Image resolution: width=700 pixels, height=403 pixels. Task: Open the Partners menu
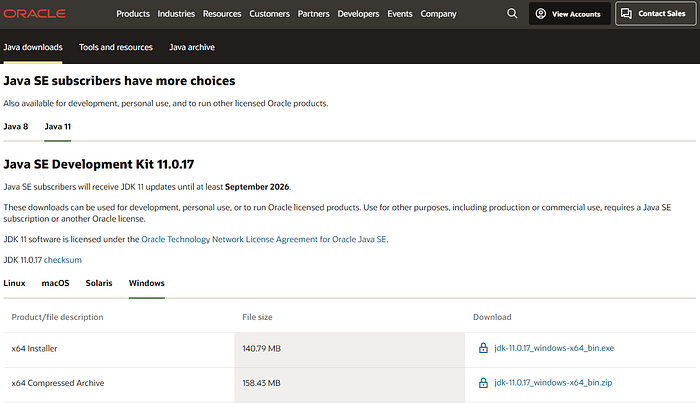(x=313, y=14)
